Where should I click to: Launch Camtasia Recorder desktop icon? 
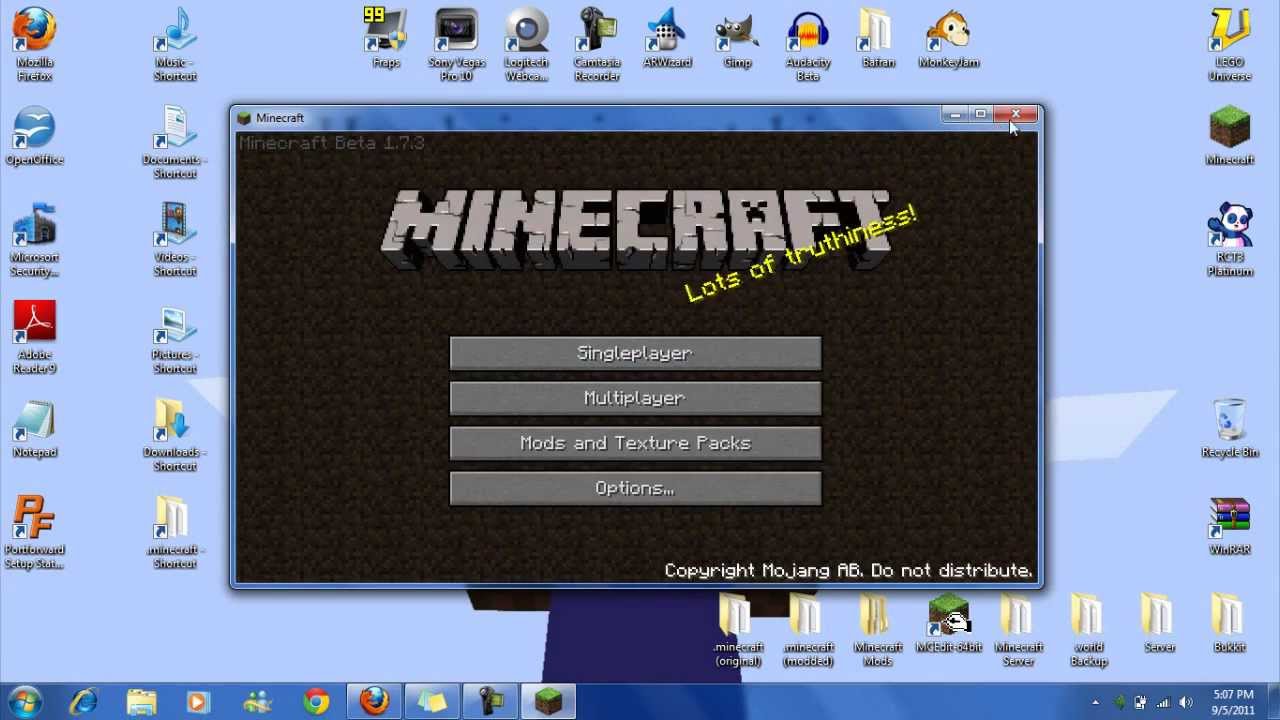pyautogui.click(x=597, y=45)
